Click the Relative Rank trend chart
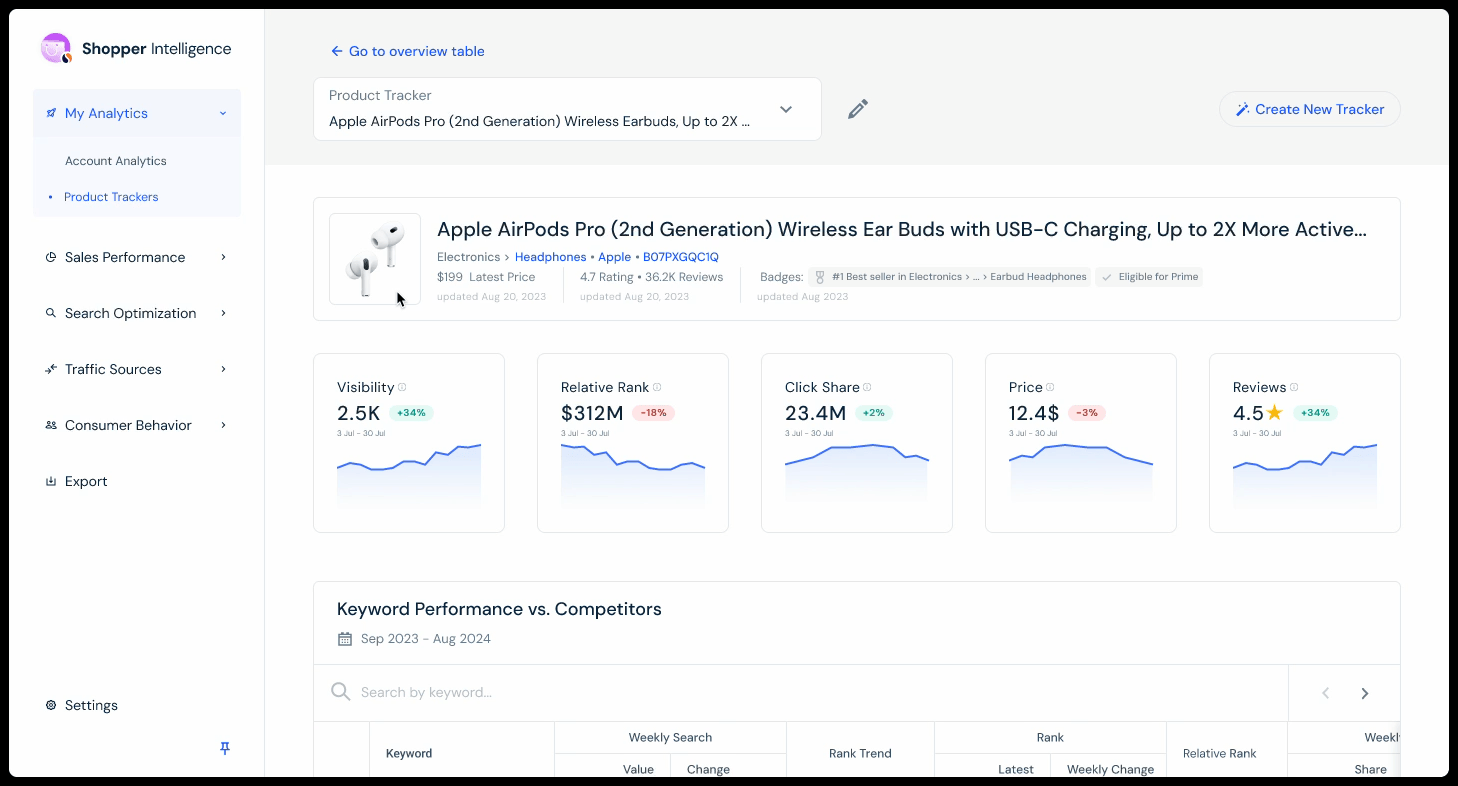 coord(633,474)
